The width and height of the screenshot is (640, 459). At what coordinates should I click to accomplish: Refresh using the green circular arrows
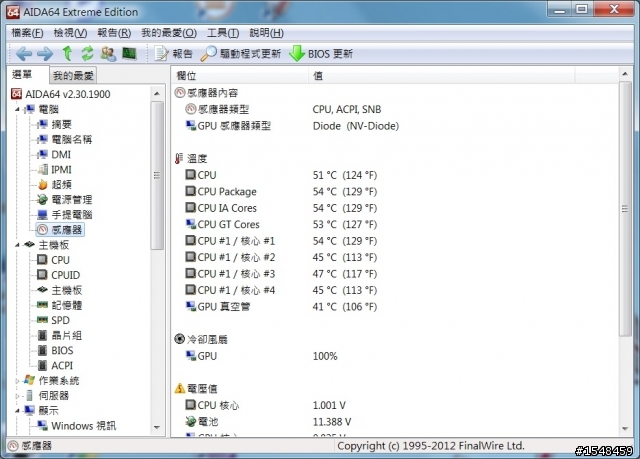click(87, 53)
